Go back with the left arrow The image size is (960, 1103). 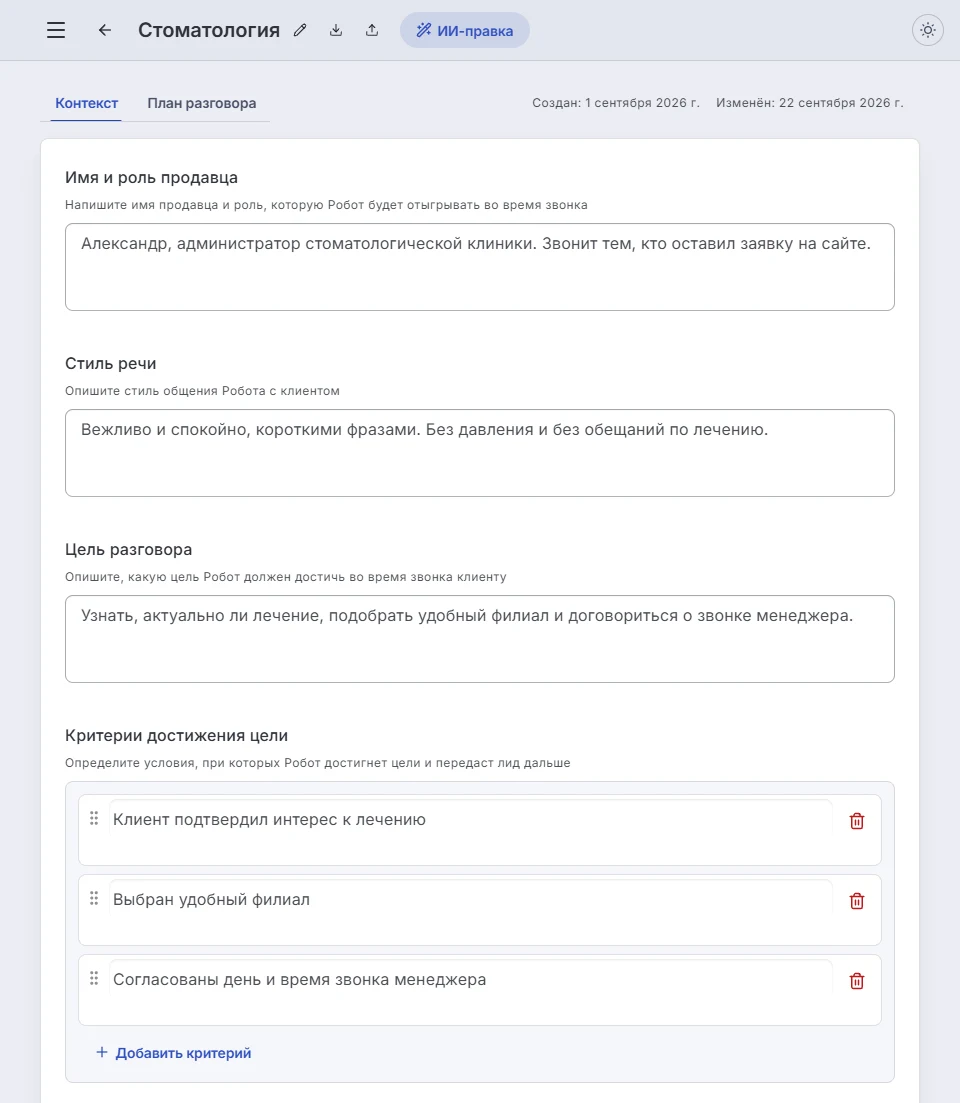coord(105,30)
